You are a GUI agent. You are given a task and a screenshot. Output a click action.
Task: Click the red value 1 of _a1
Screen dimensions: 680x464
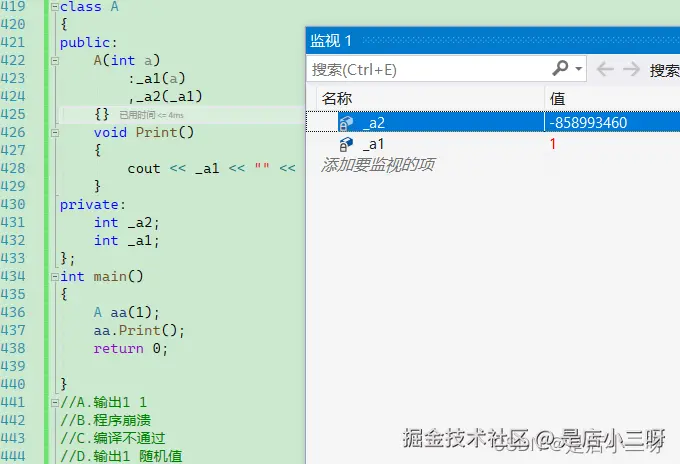(x=552, y=144)
